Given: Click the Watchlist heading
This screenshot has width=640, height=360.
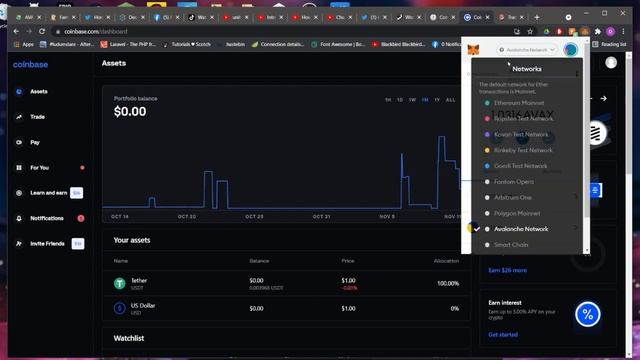Looking at the screenshot, I should 129,338.
